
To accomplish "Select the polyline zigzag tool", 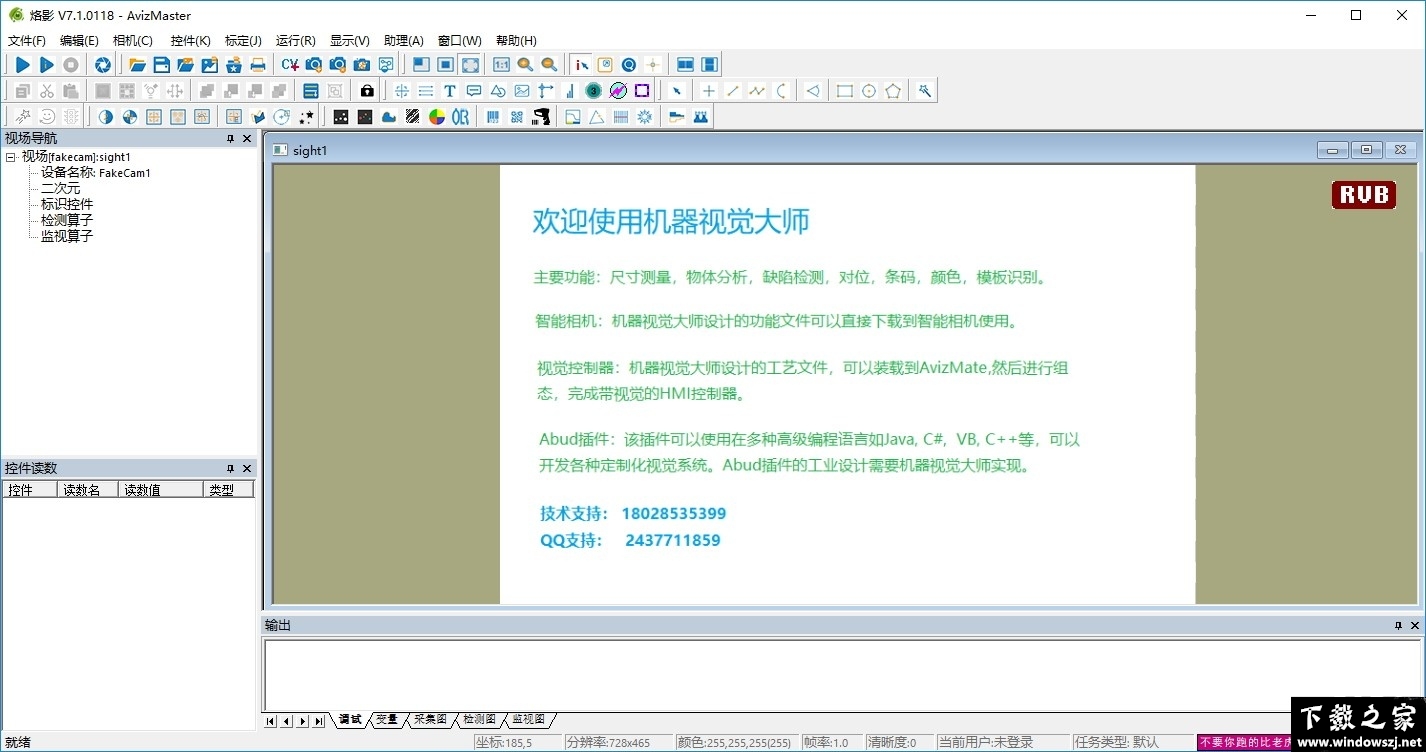I will pyautogui.click(x=757, y=91).
